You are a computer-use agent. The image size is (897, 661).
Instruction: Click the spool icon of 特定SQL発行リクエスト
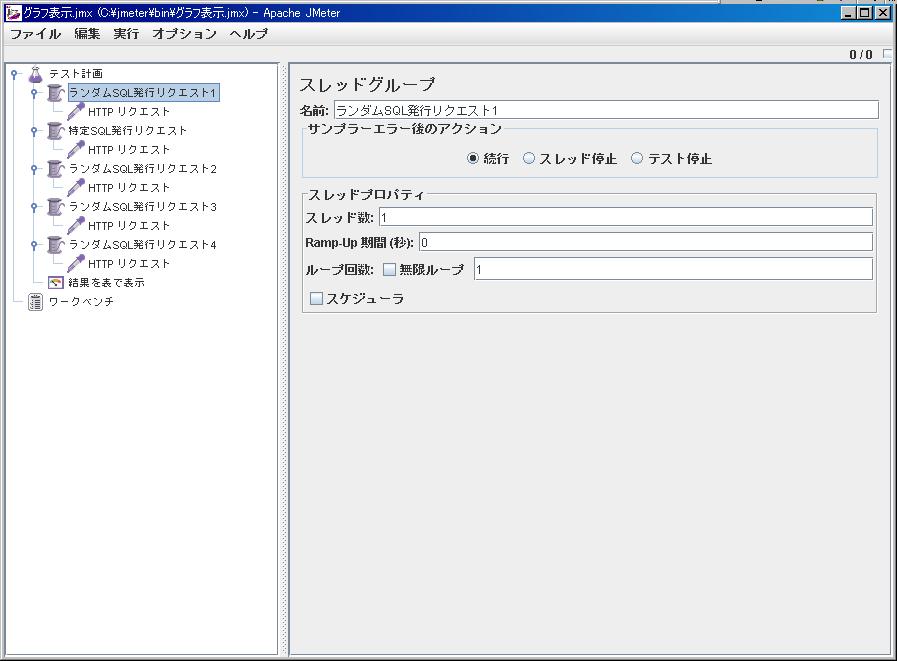click(x=55, y=131)
